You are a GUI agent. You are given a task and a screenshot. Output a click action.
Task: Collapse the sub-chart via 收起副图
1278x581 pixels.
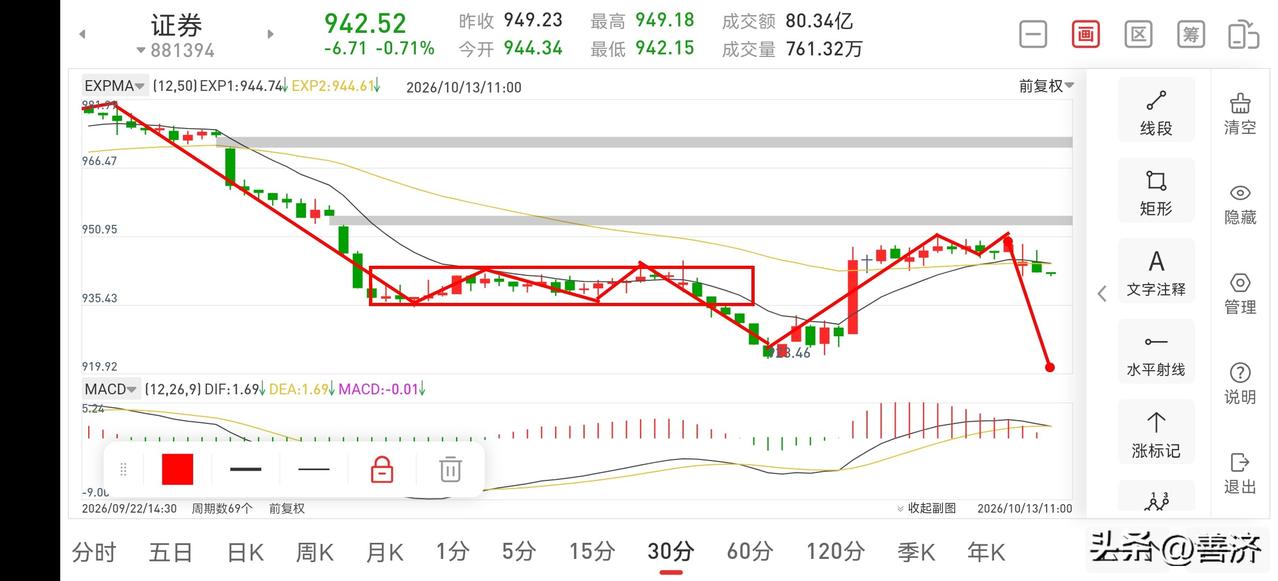click(x=926, y=508)
